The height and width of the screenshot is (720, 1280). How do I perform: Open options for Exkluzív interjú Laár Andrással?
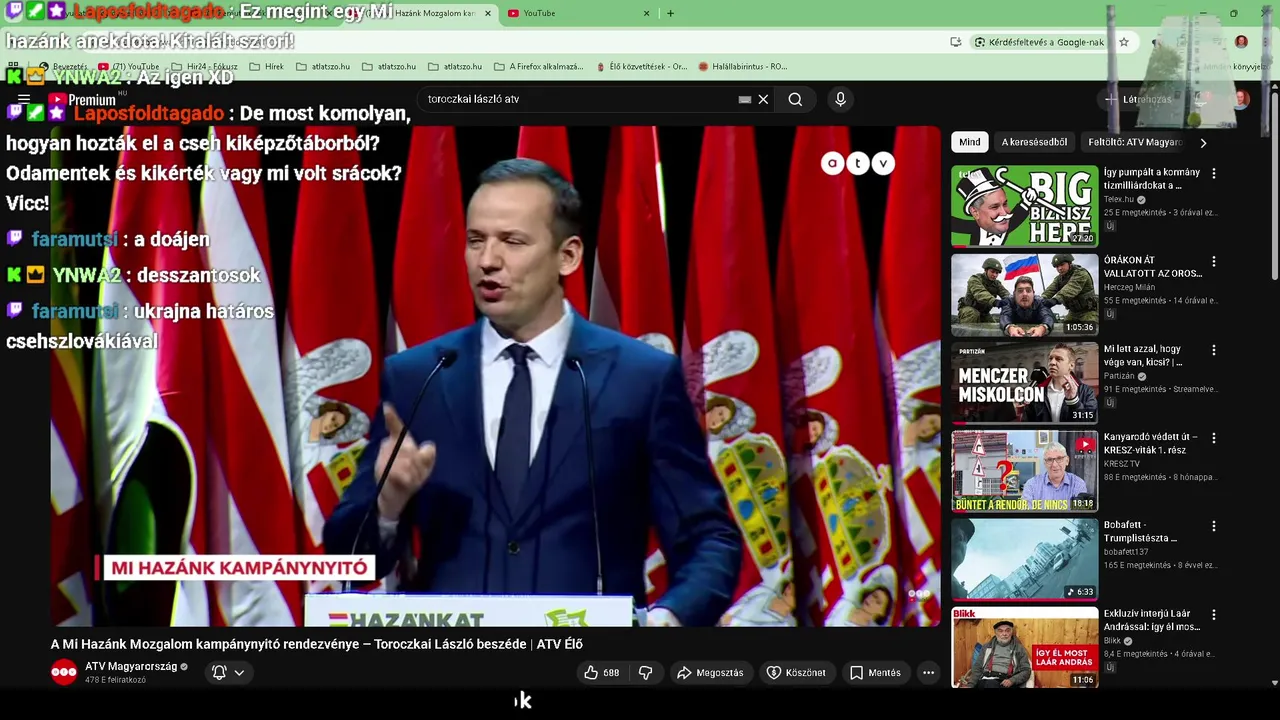click(x=1214, y=615)
